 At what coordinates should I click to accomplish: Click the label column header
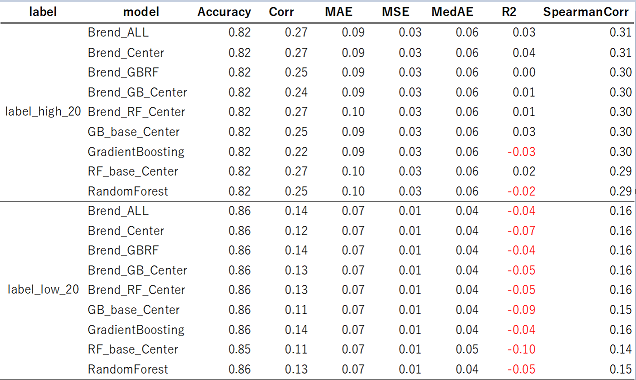[x=43, y=12]
